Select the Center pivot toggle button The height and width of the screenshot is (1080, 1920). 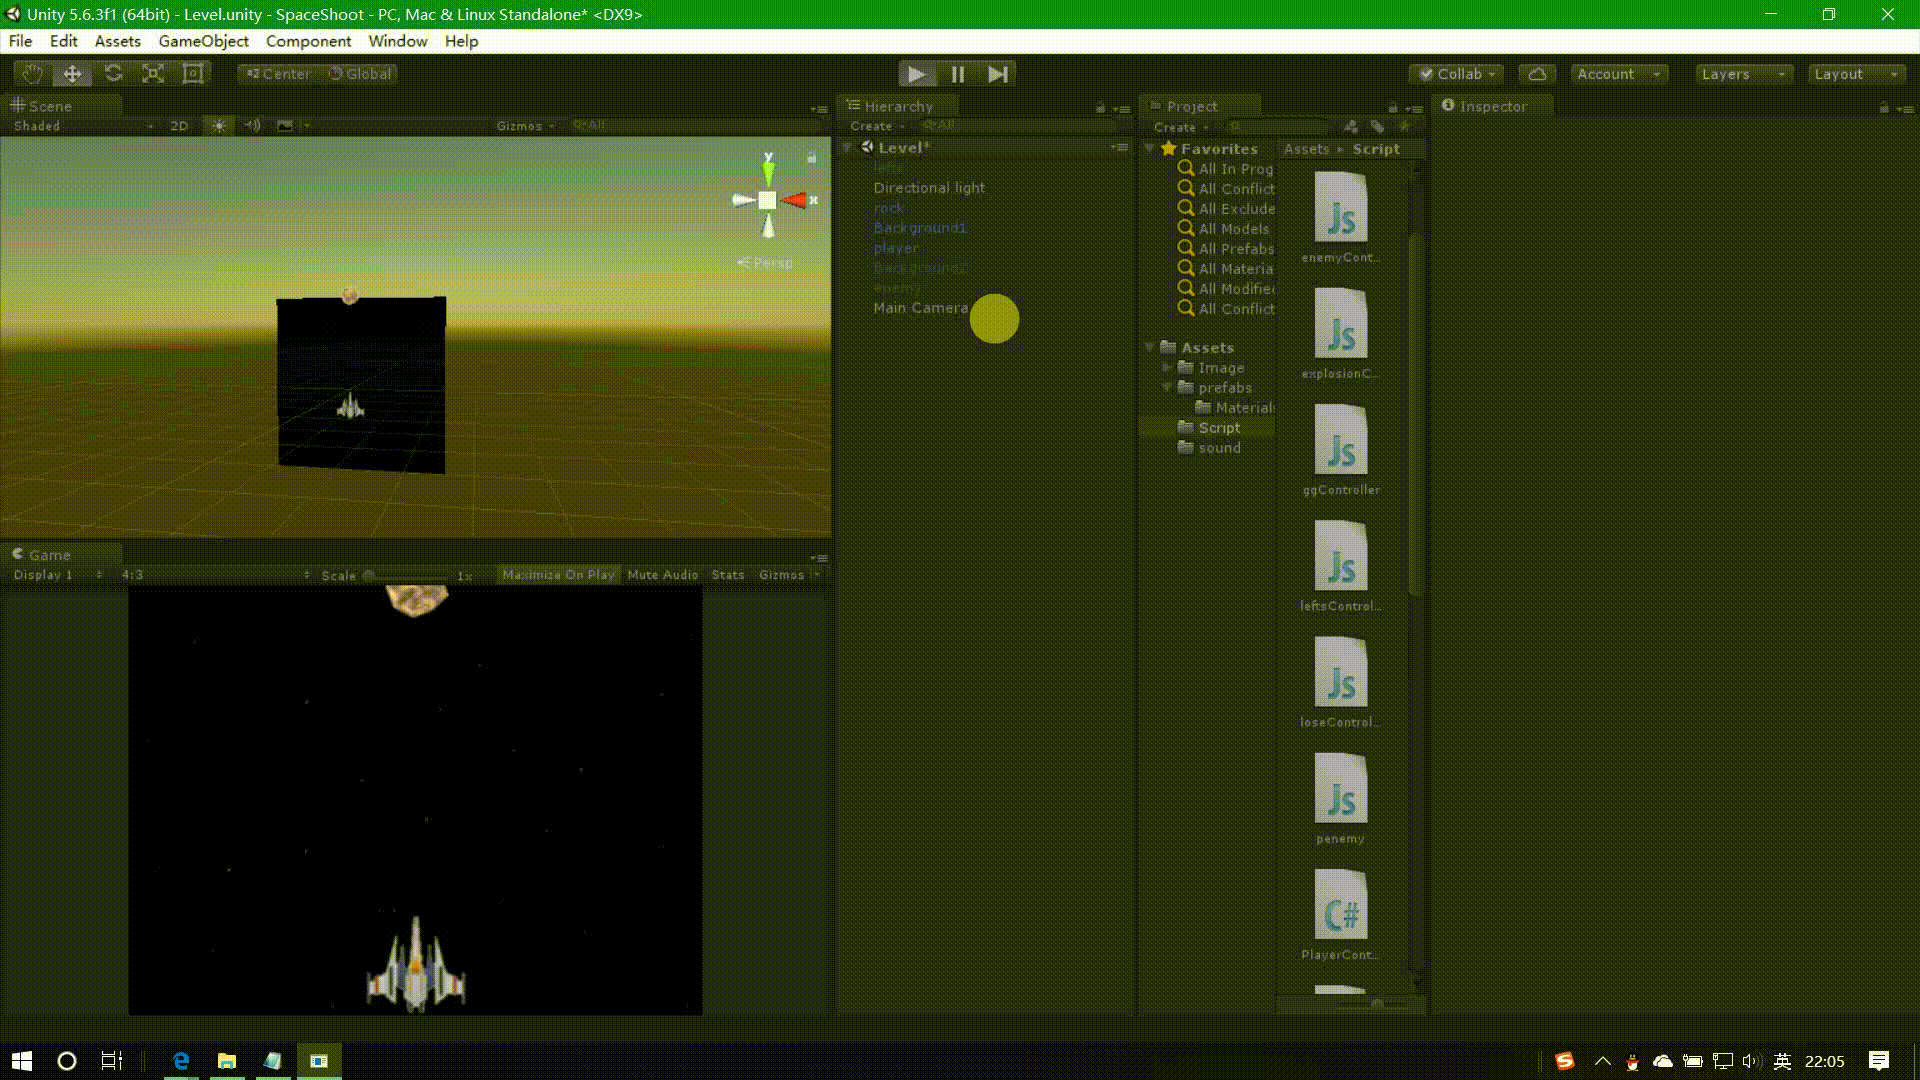(277, 74)
